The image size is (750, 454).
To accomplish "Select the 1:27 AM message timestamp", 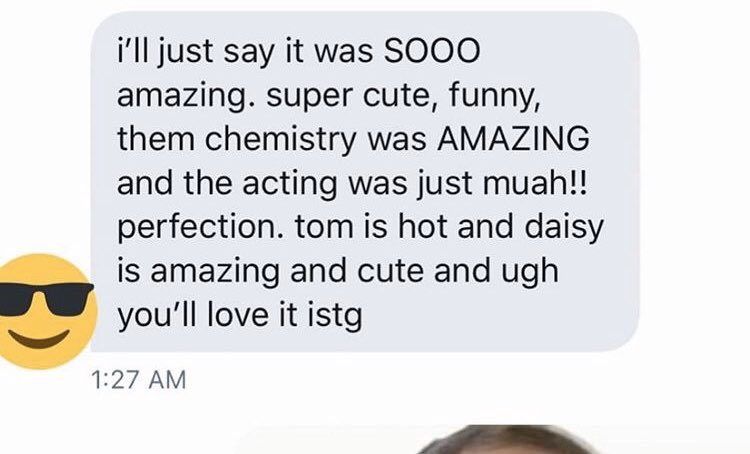I will (x=138, y=380).
